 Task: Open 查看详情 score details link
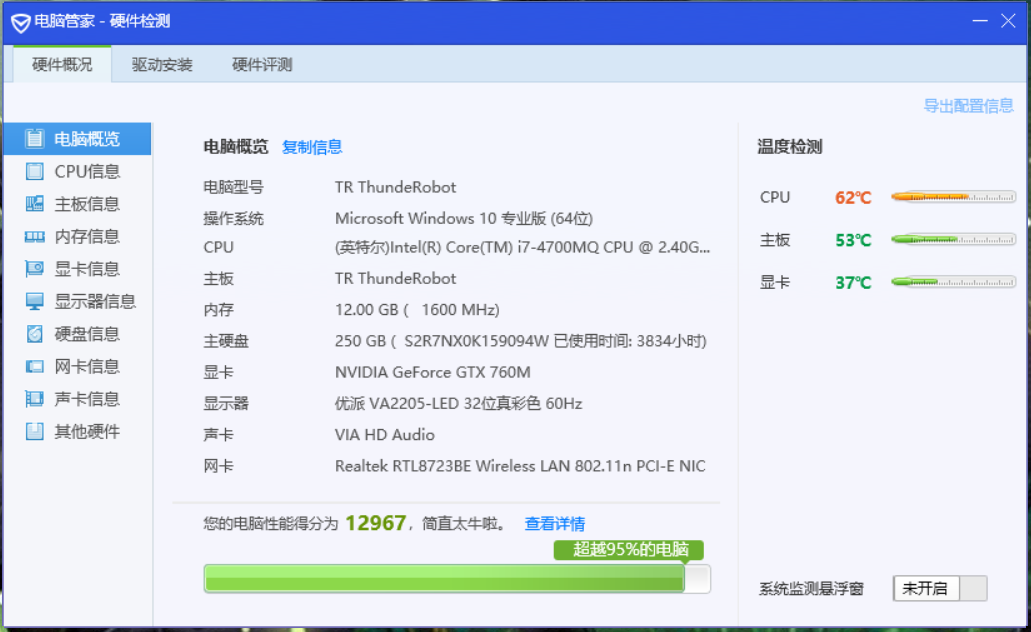(554, 523)
